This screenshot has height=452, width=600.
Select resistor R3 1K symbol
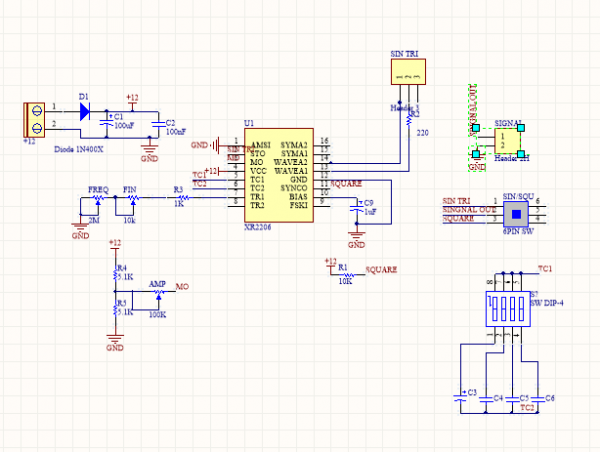coord(184,197)
